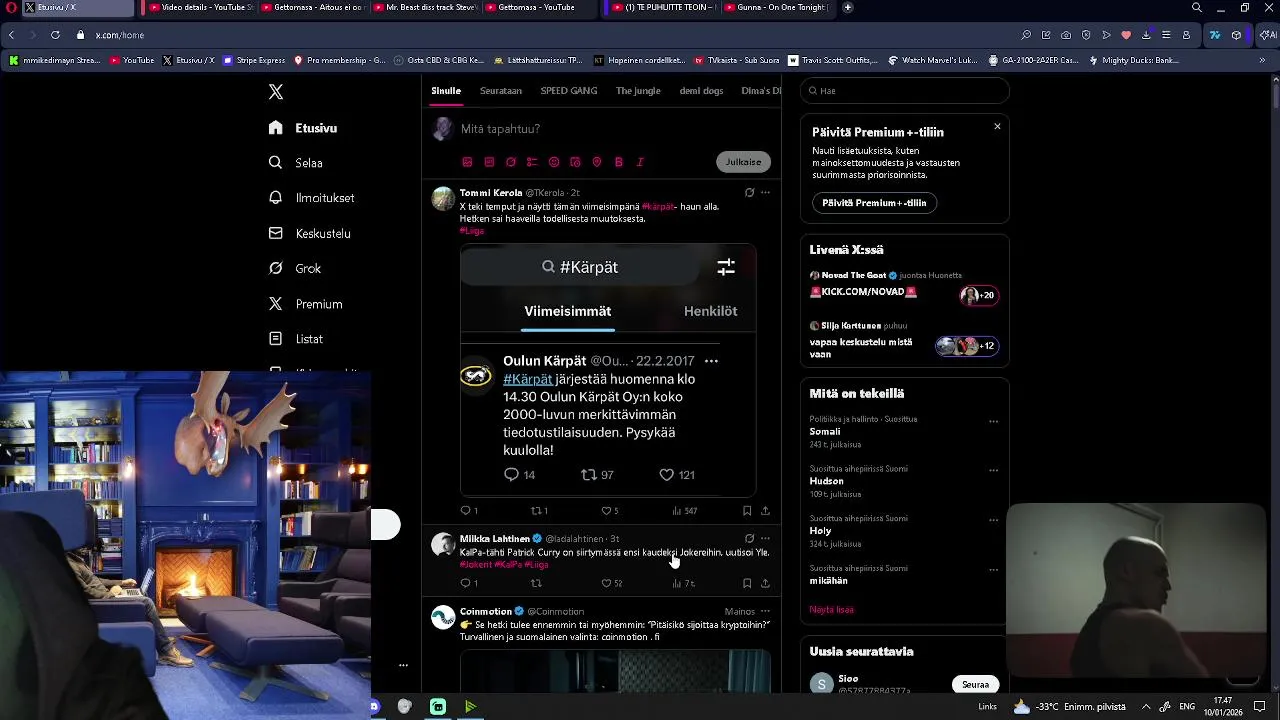Click the X logo in the sidebar
This screenshot has width=1280, height=720.
pos(276,92)
